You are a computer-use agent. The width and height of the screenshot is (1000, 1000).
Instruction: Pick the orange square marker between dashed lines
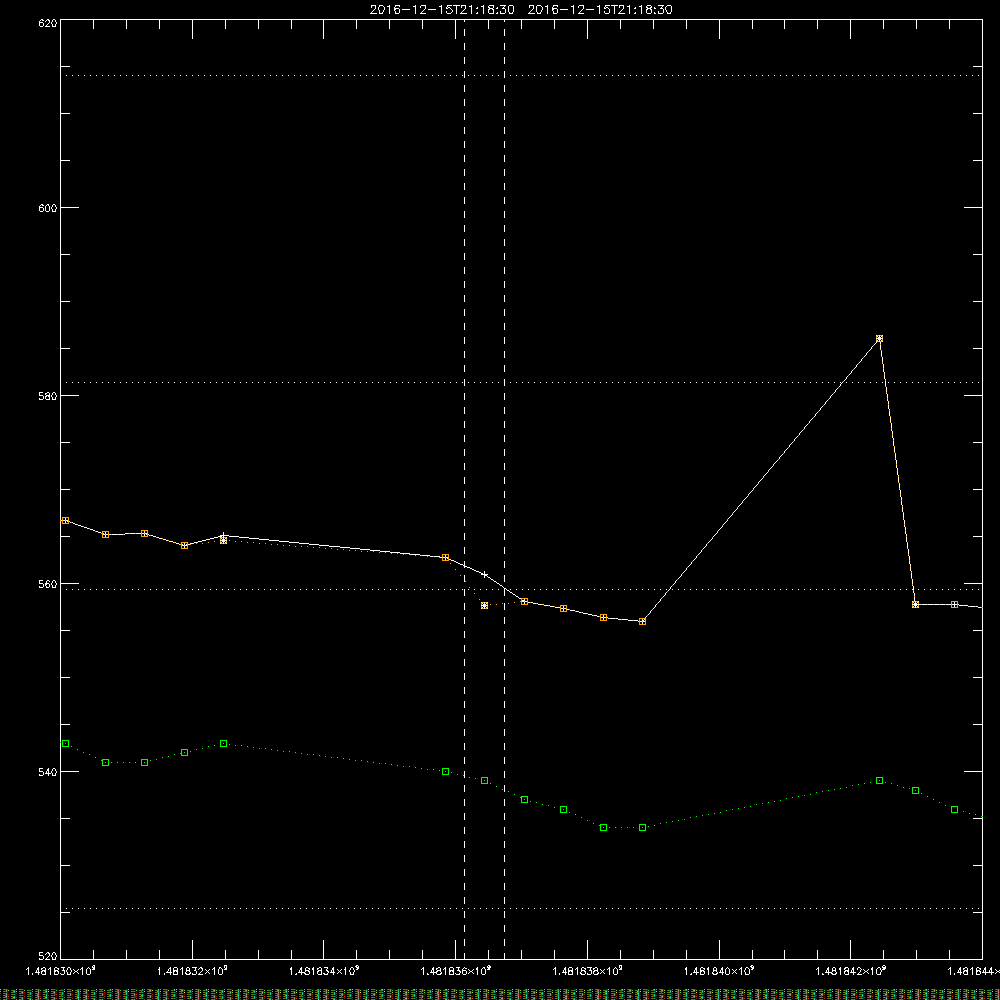coord(485,606)
